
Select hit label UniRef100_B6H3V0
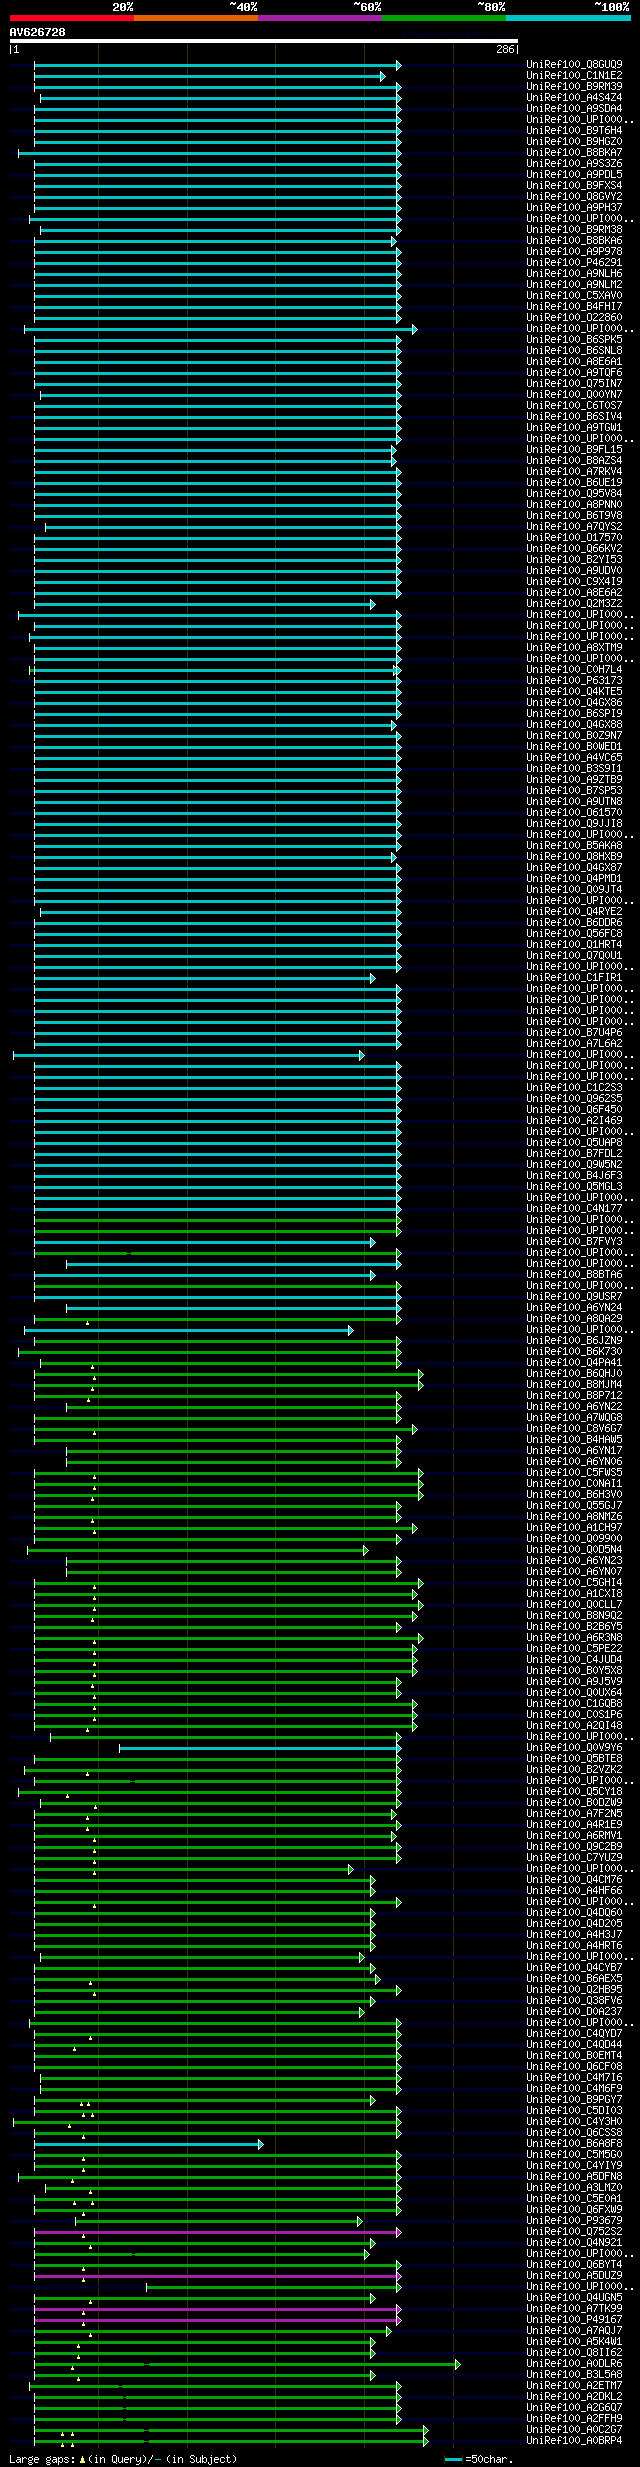[574, 1495]
